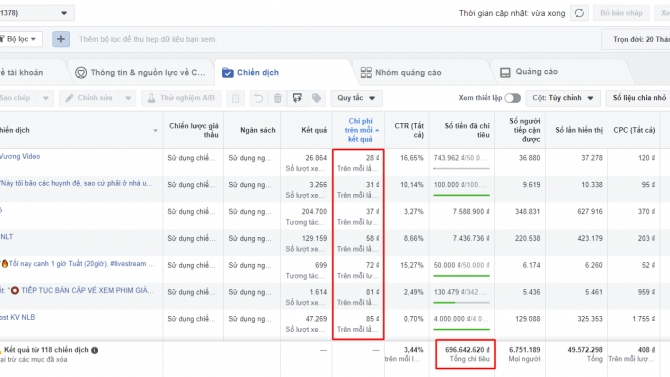
Task: Toggle the Xem thiết lập switch
Action: [x=512, y=98]
